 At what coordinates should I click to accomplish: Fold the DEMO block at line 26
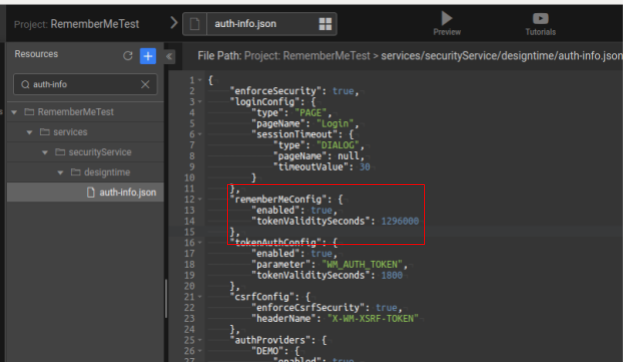click(x=200, y=351)
